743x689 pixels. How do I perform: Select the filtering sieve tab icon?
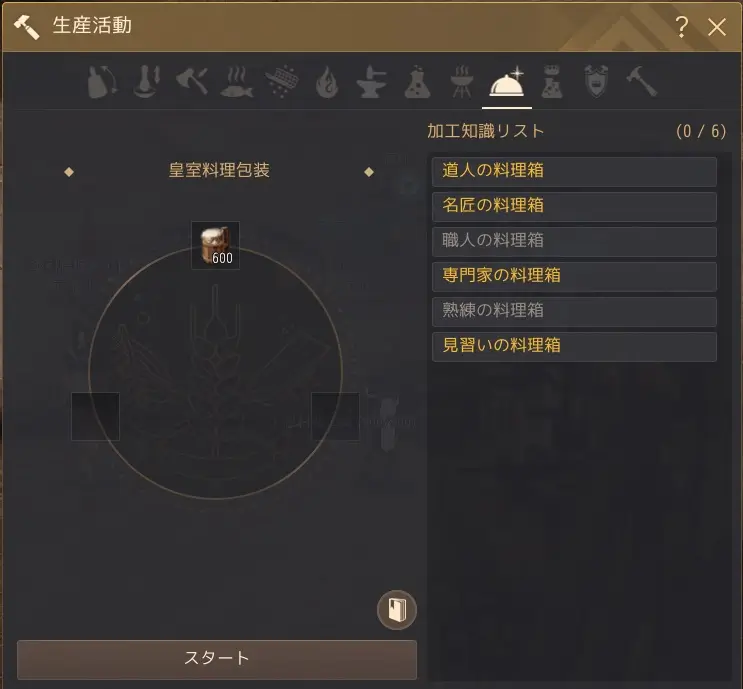282,82
